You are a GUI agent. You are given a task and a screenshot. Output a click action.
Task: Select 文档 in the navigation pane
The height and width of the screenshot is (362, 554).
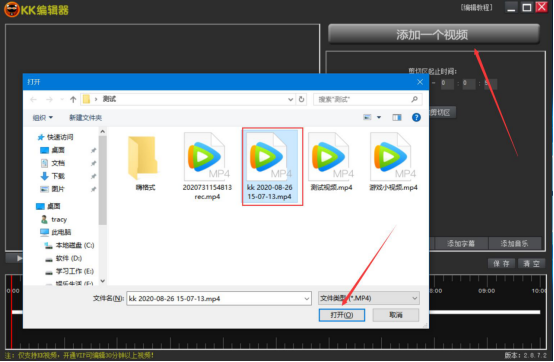(x=53, y=163)
